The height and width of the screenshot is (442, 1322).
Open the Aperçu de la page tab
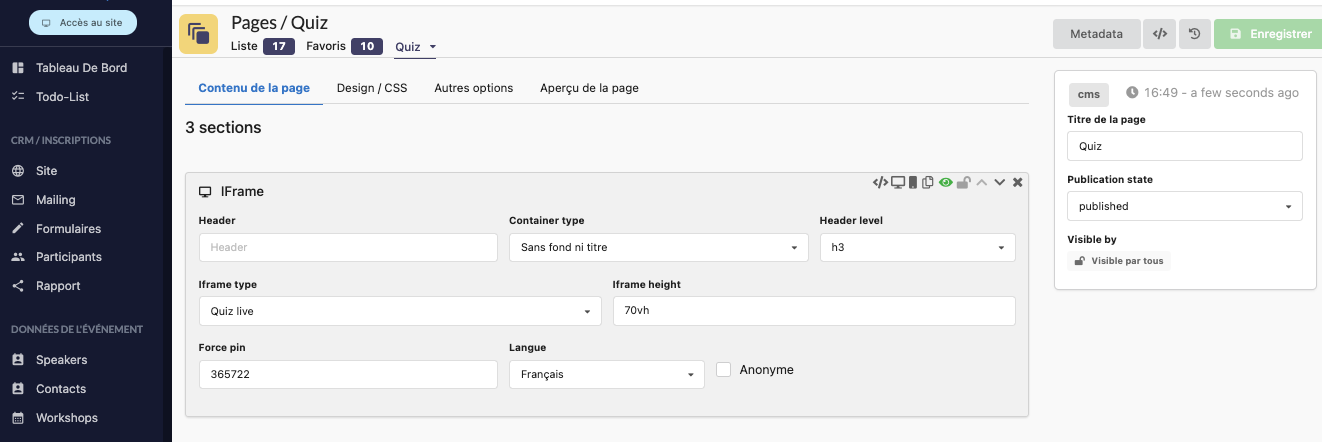[x=589, y=88]
